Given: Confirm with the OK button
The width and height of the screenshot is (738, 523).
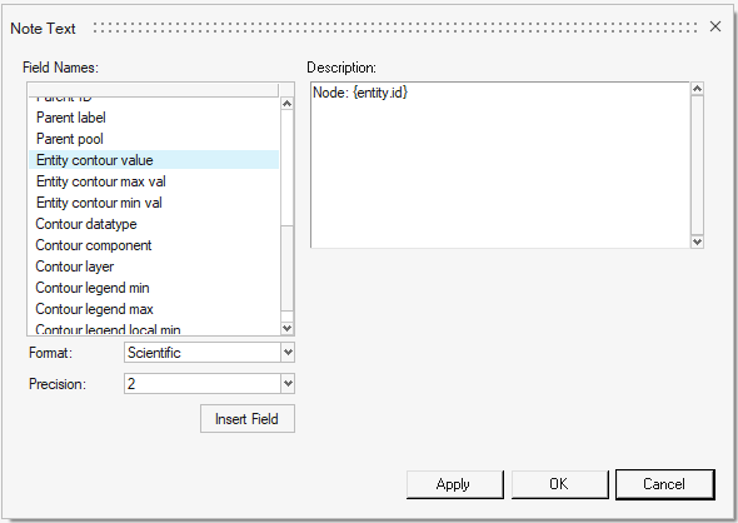Looking at the screenshot, I should pyautogui.click(x=559, y=484).
